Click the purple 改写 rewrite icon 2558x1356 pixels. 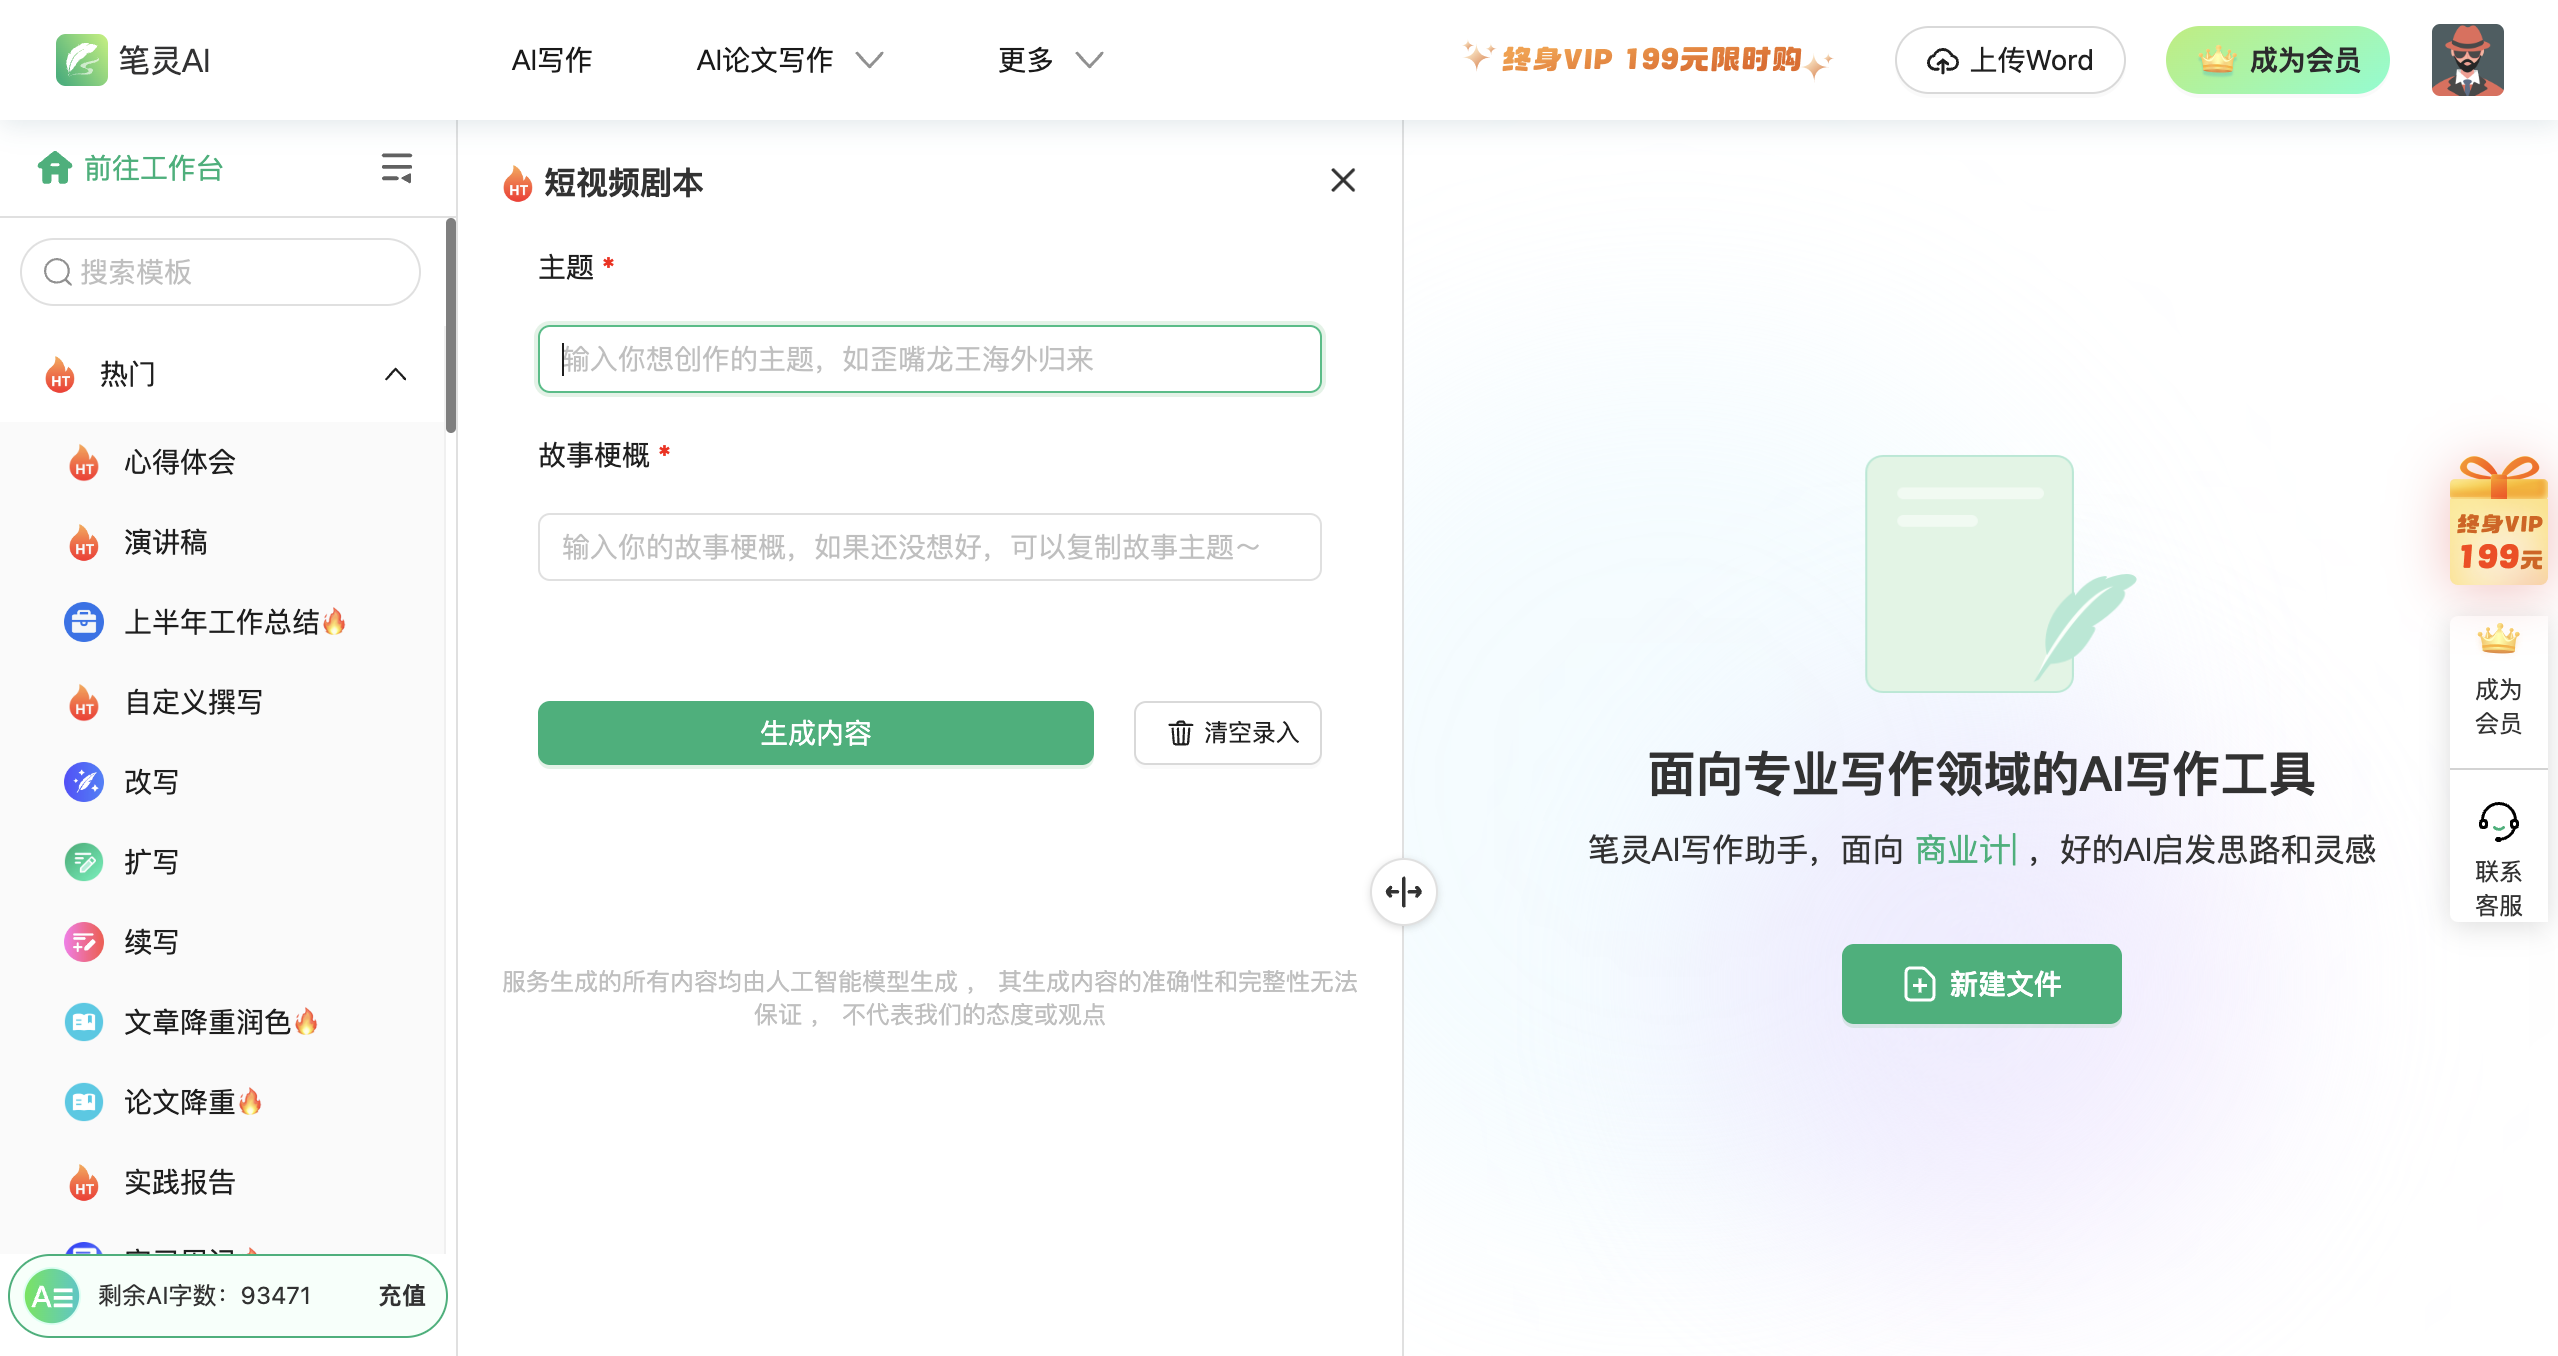coord(84,782)
